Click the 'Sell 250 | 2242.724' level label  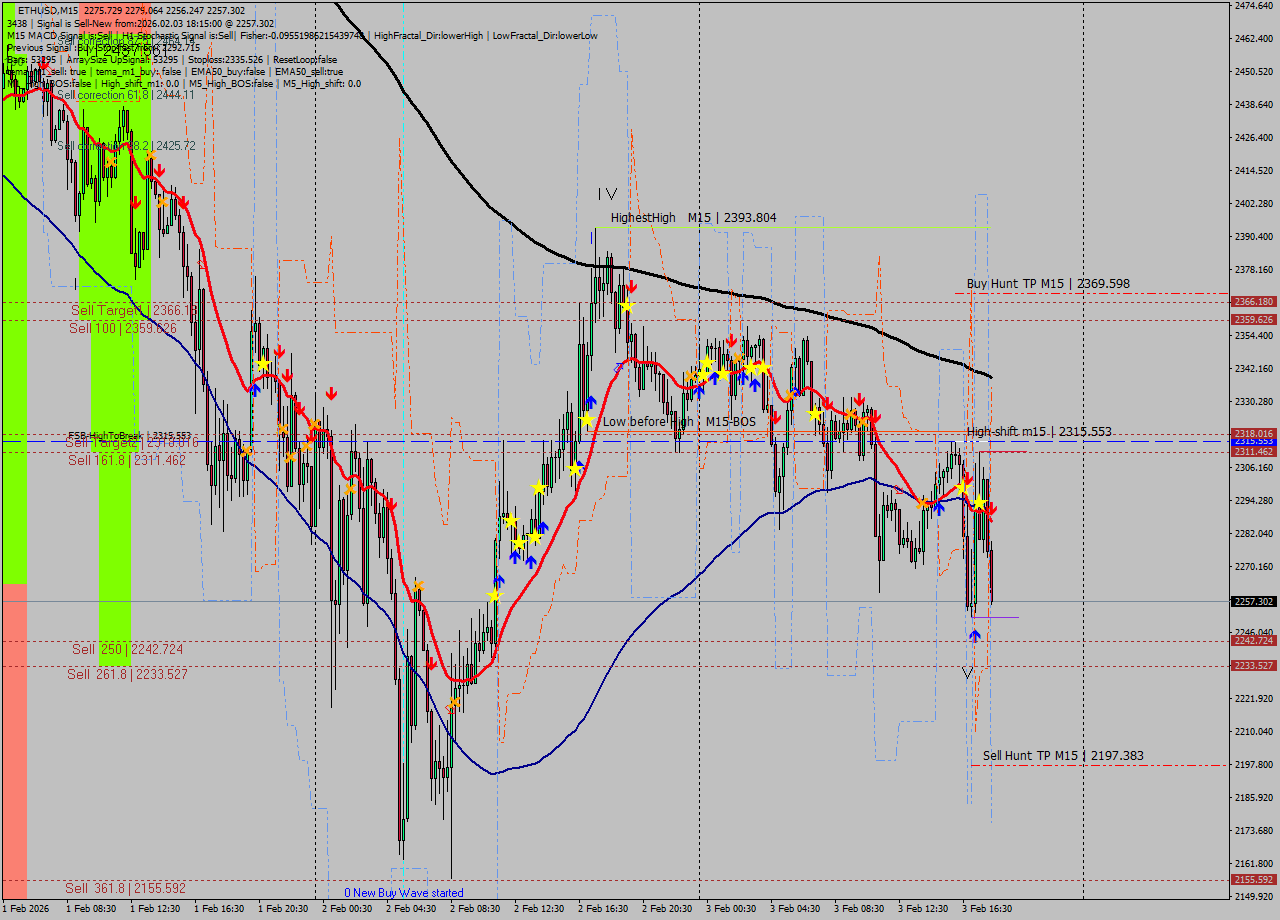[127, 650]
